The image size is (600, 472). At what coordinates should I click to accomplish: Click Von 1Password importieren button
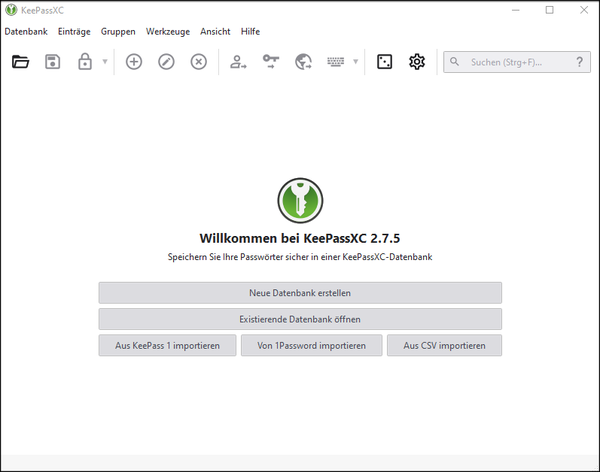[x=311, y=346]
